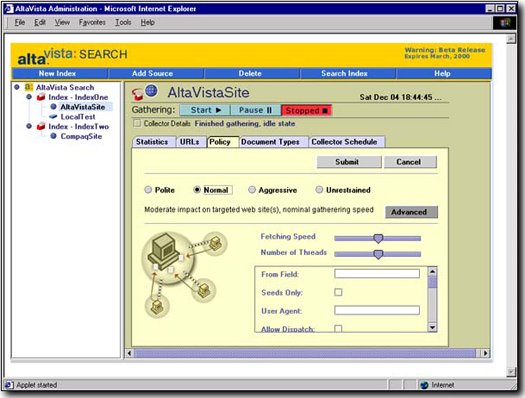The height and width of the screenshot is (398, 525).
Task: Enable the Seeds Only checkbox
Action: [x=338, y=292]
